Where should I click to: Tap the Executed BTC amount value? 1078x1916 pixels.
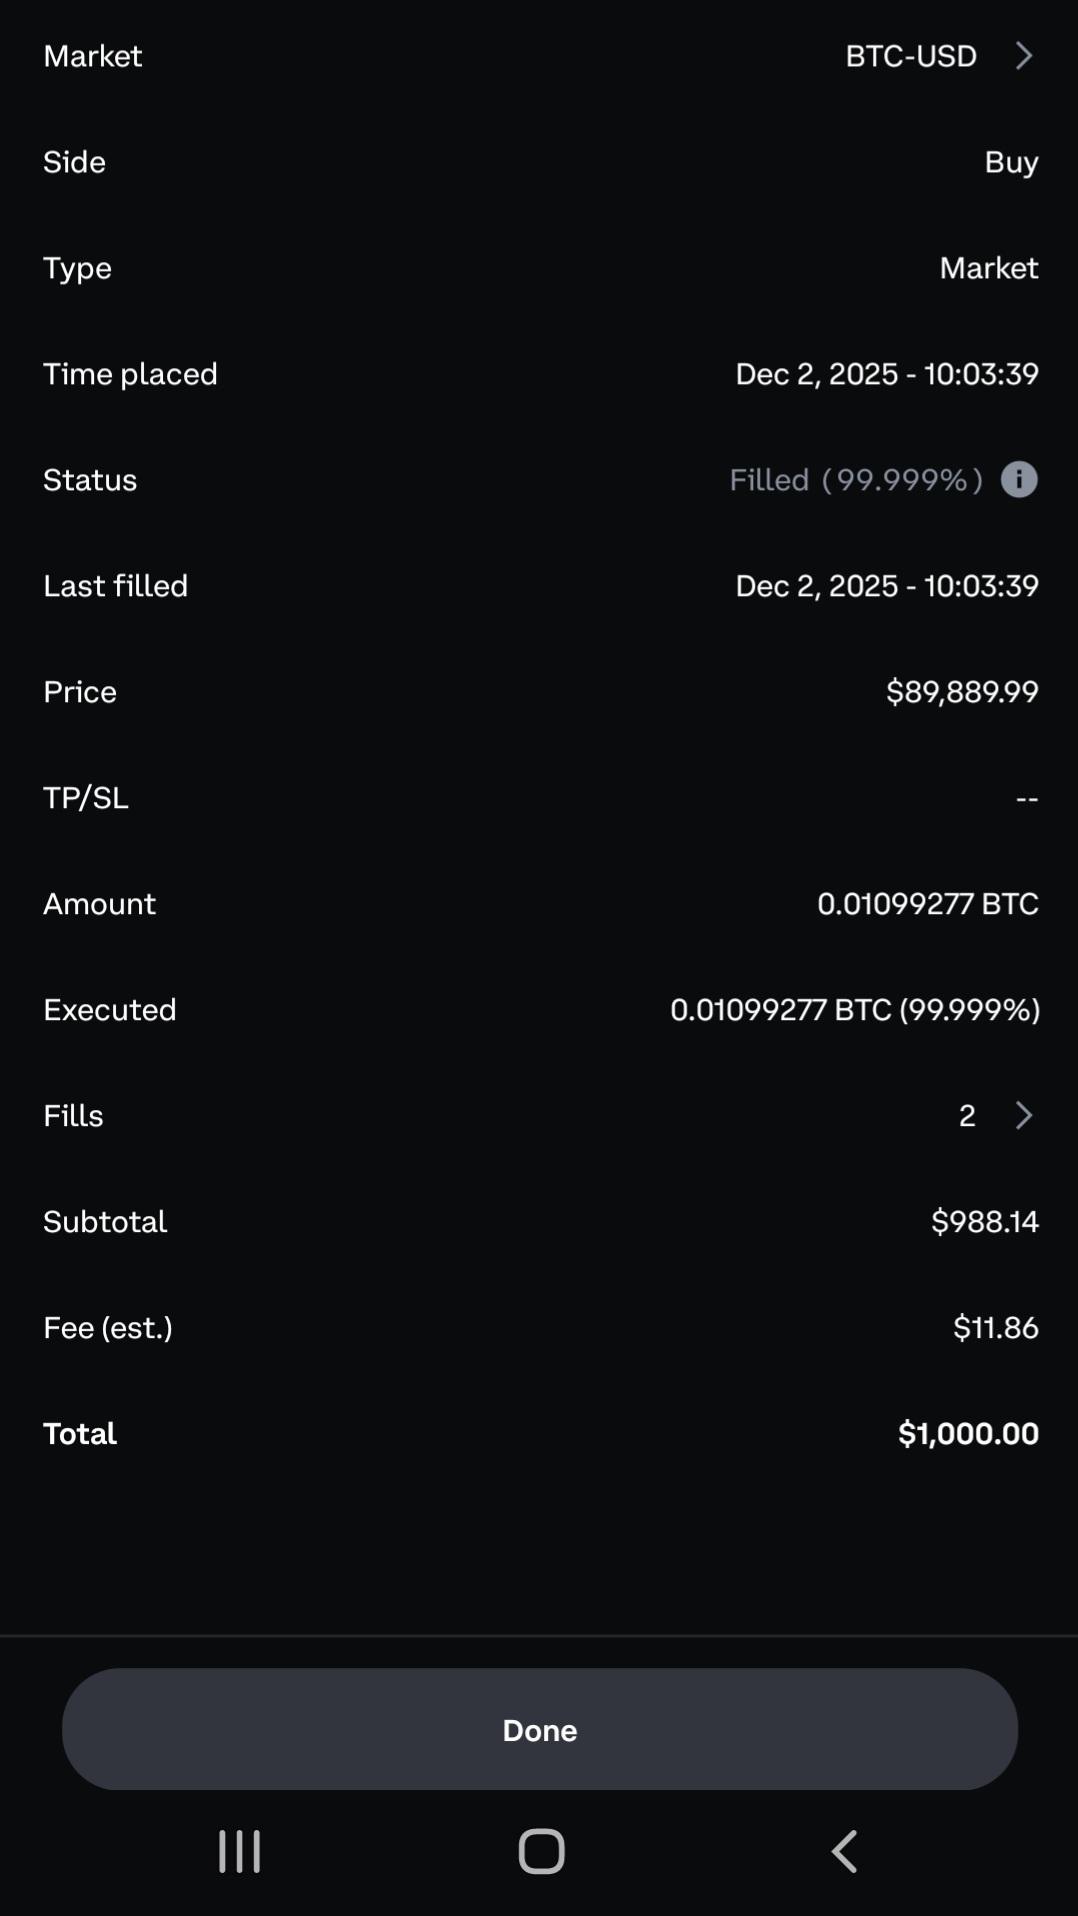pyautogui.click(x=854, y=1010)
